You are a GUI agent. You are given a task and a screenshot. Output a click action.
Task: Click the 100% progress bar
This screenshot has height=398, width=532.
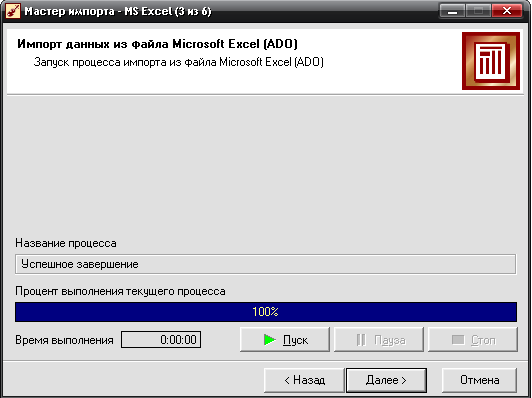pyautogui.click(x=266, y=312)
